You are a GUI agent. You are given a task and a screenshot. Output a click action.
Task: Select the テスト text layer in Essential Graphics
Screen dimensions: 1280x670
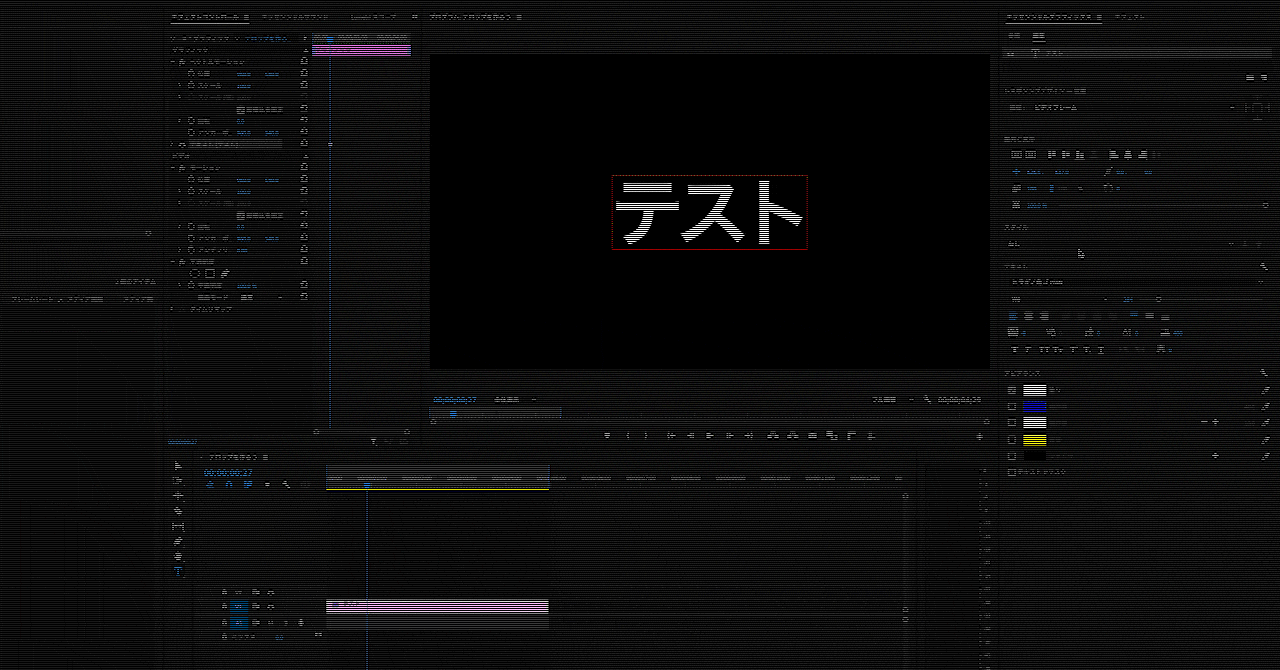[x=1136, y=53]
